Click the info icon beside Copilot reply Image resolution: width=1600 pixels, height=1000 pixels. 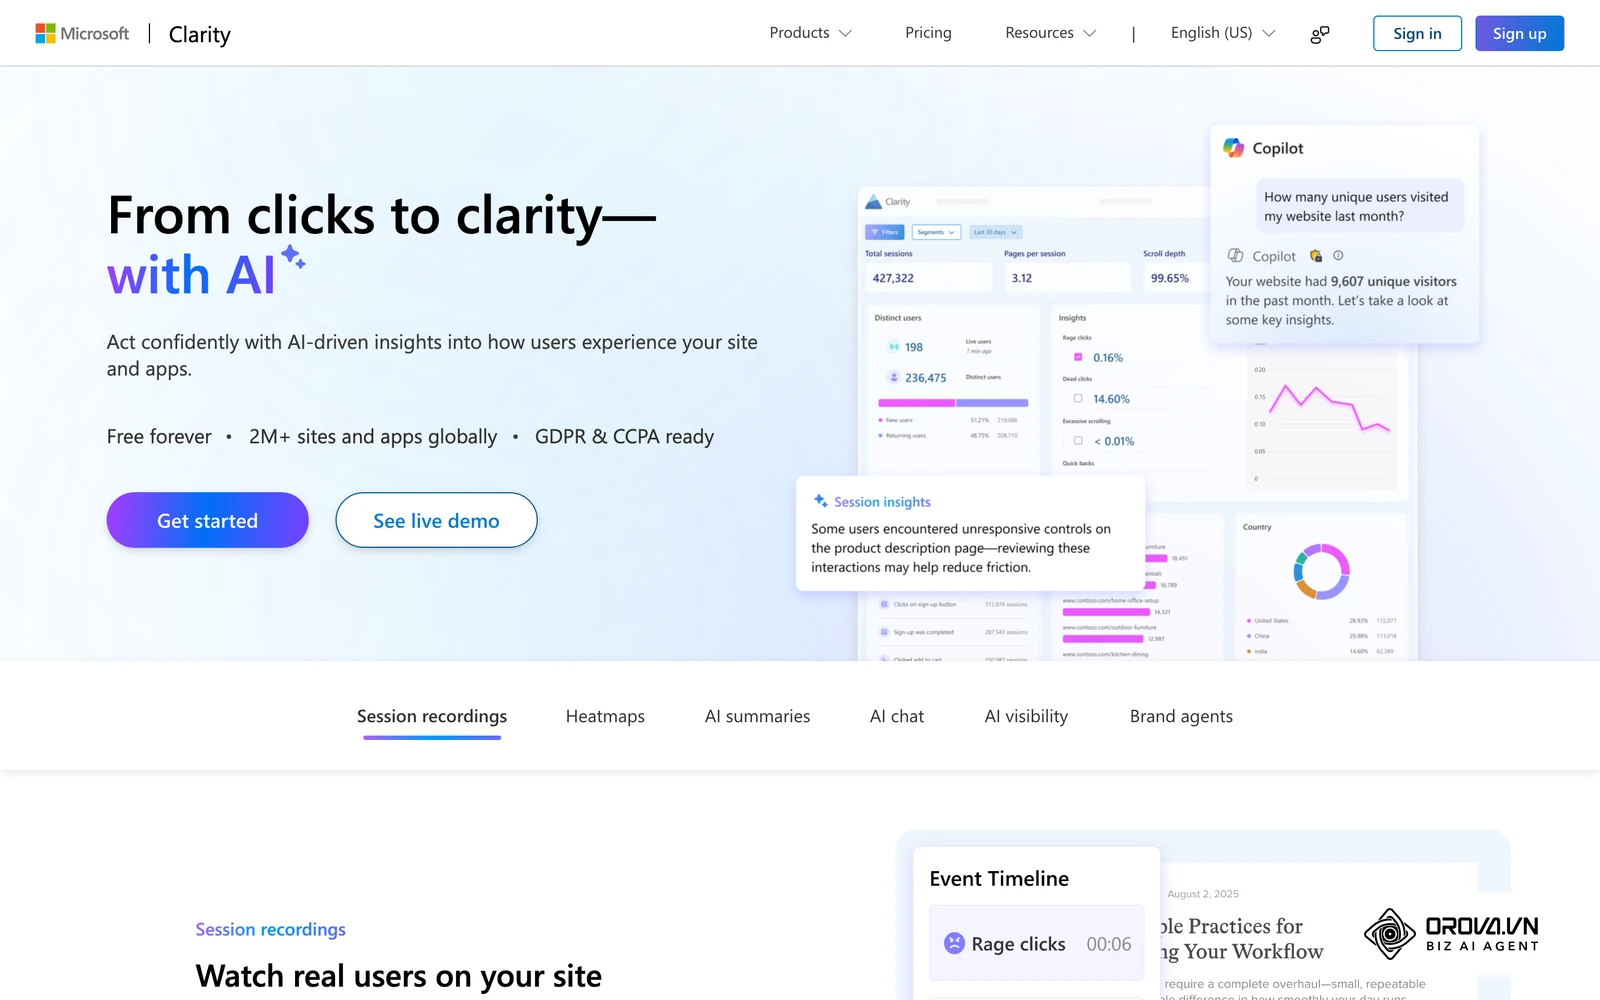pyautogui.click(x=1338, y=255)
